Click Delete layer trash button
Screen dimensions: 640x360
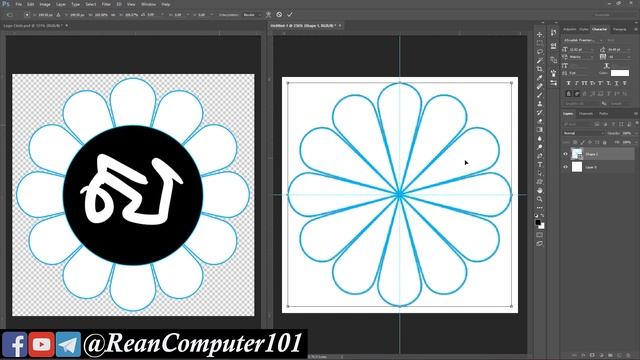pos(629,356)
